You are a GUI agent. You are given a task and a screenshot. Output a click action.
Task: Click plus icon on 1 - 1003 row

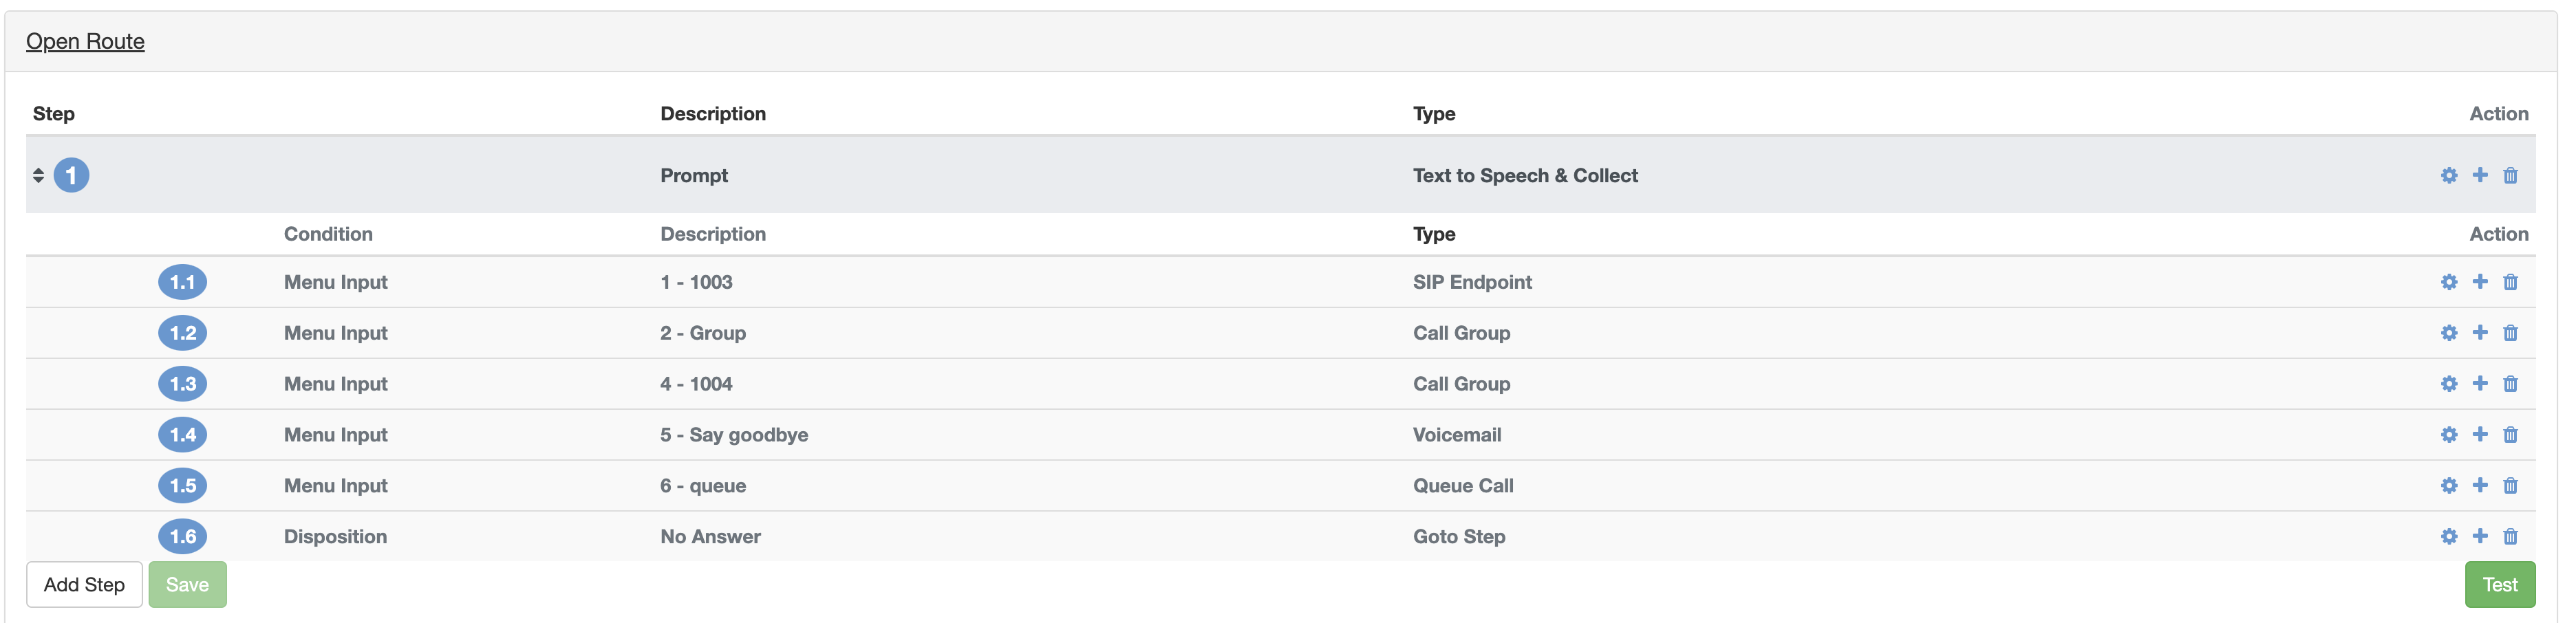click(x=2480, y=282)
